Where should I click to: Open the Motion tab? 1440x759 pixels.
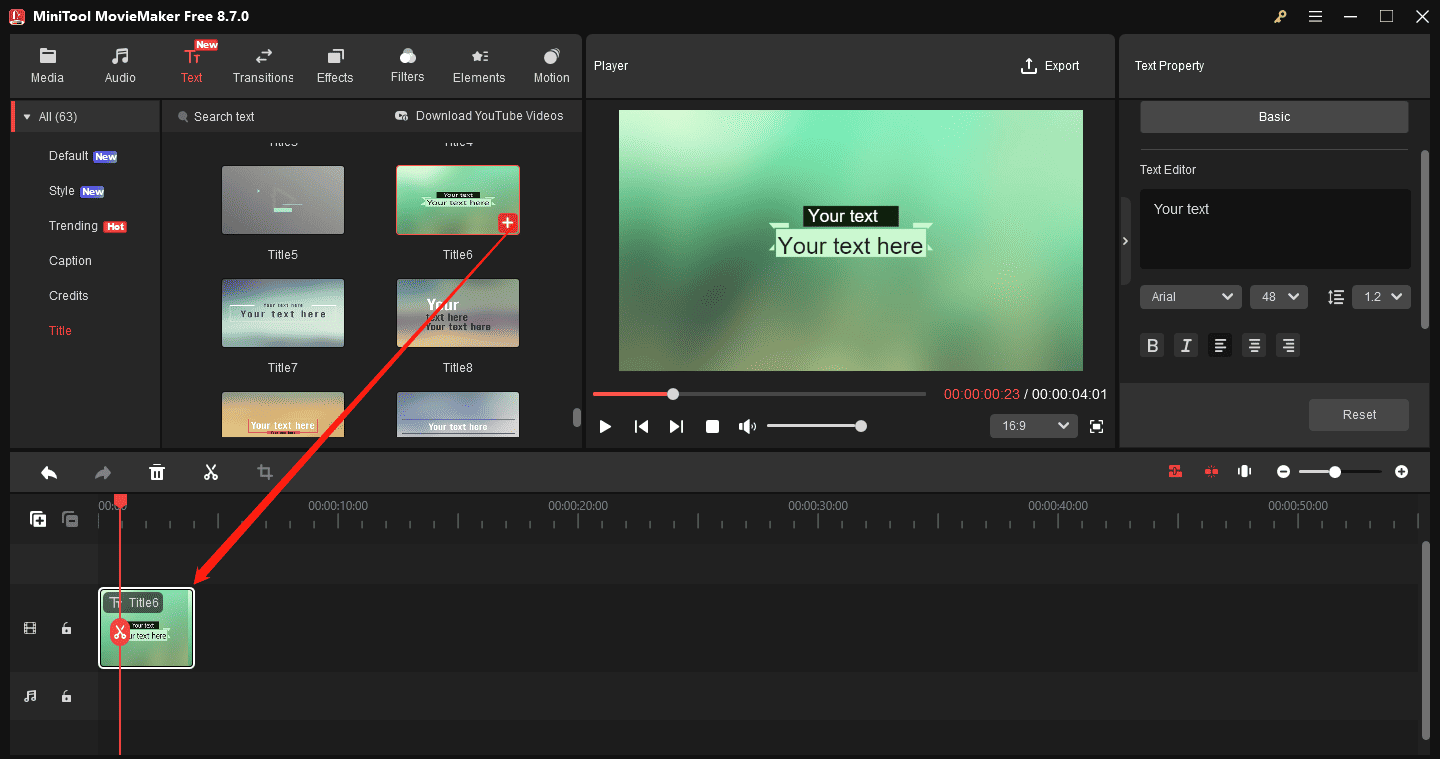551,66
